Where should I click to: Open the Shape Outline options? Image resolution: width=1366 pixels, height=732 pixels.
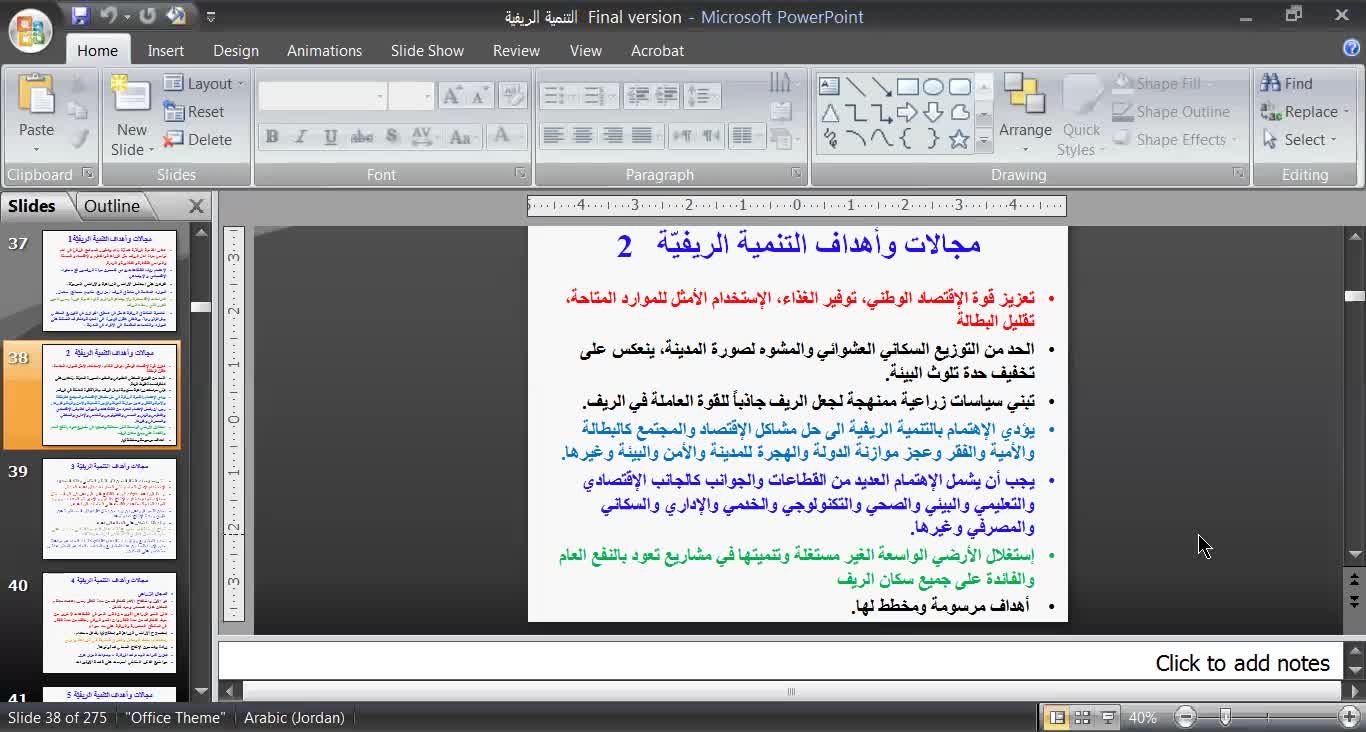click(x=1171, y=112)
